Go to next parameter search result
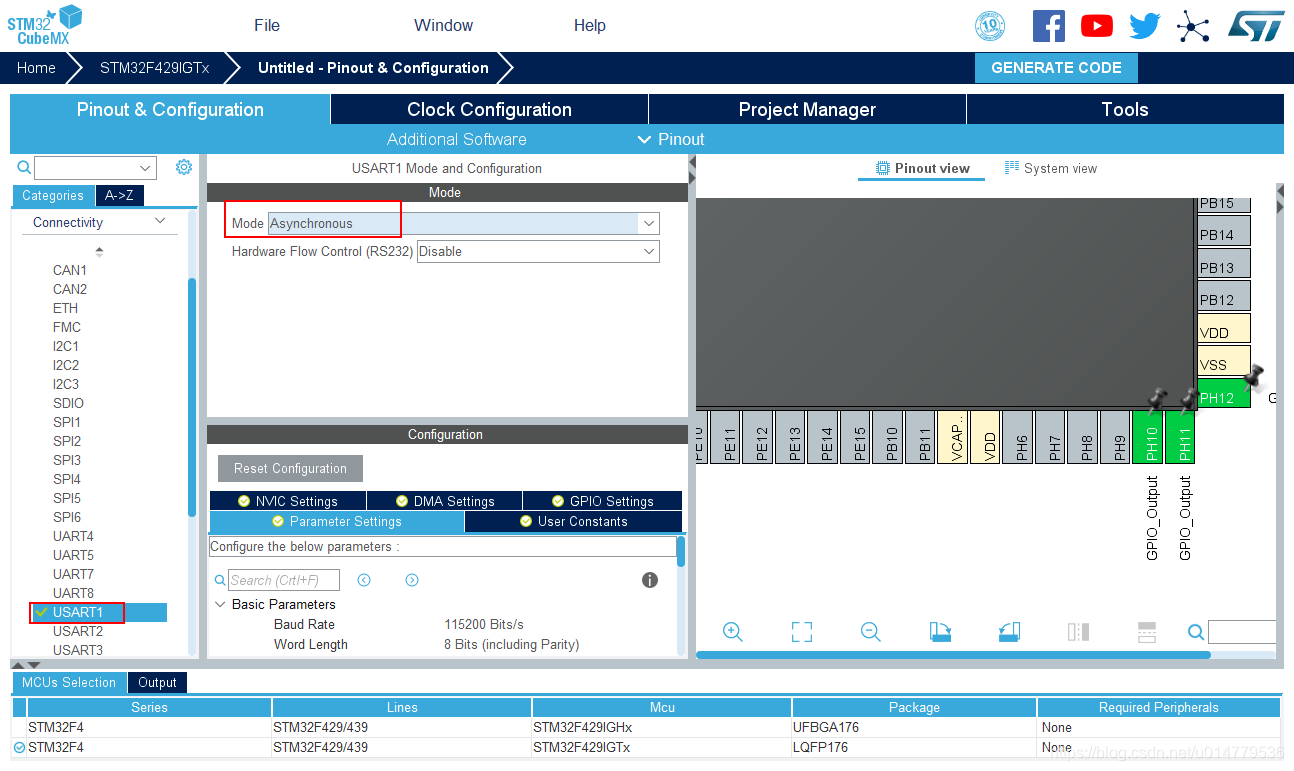The height and width of the screenshot is (771, 1294). point(412,580)
